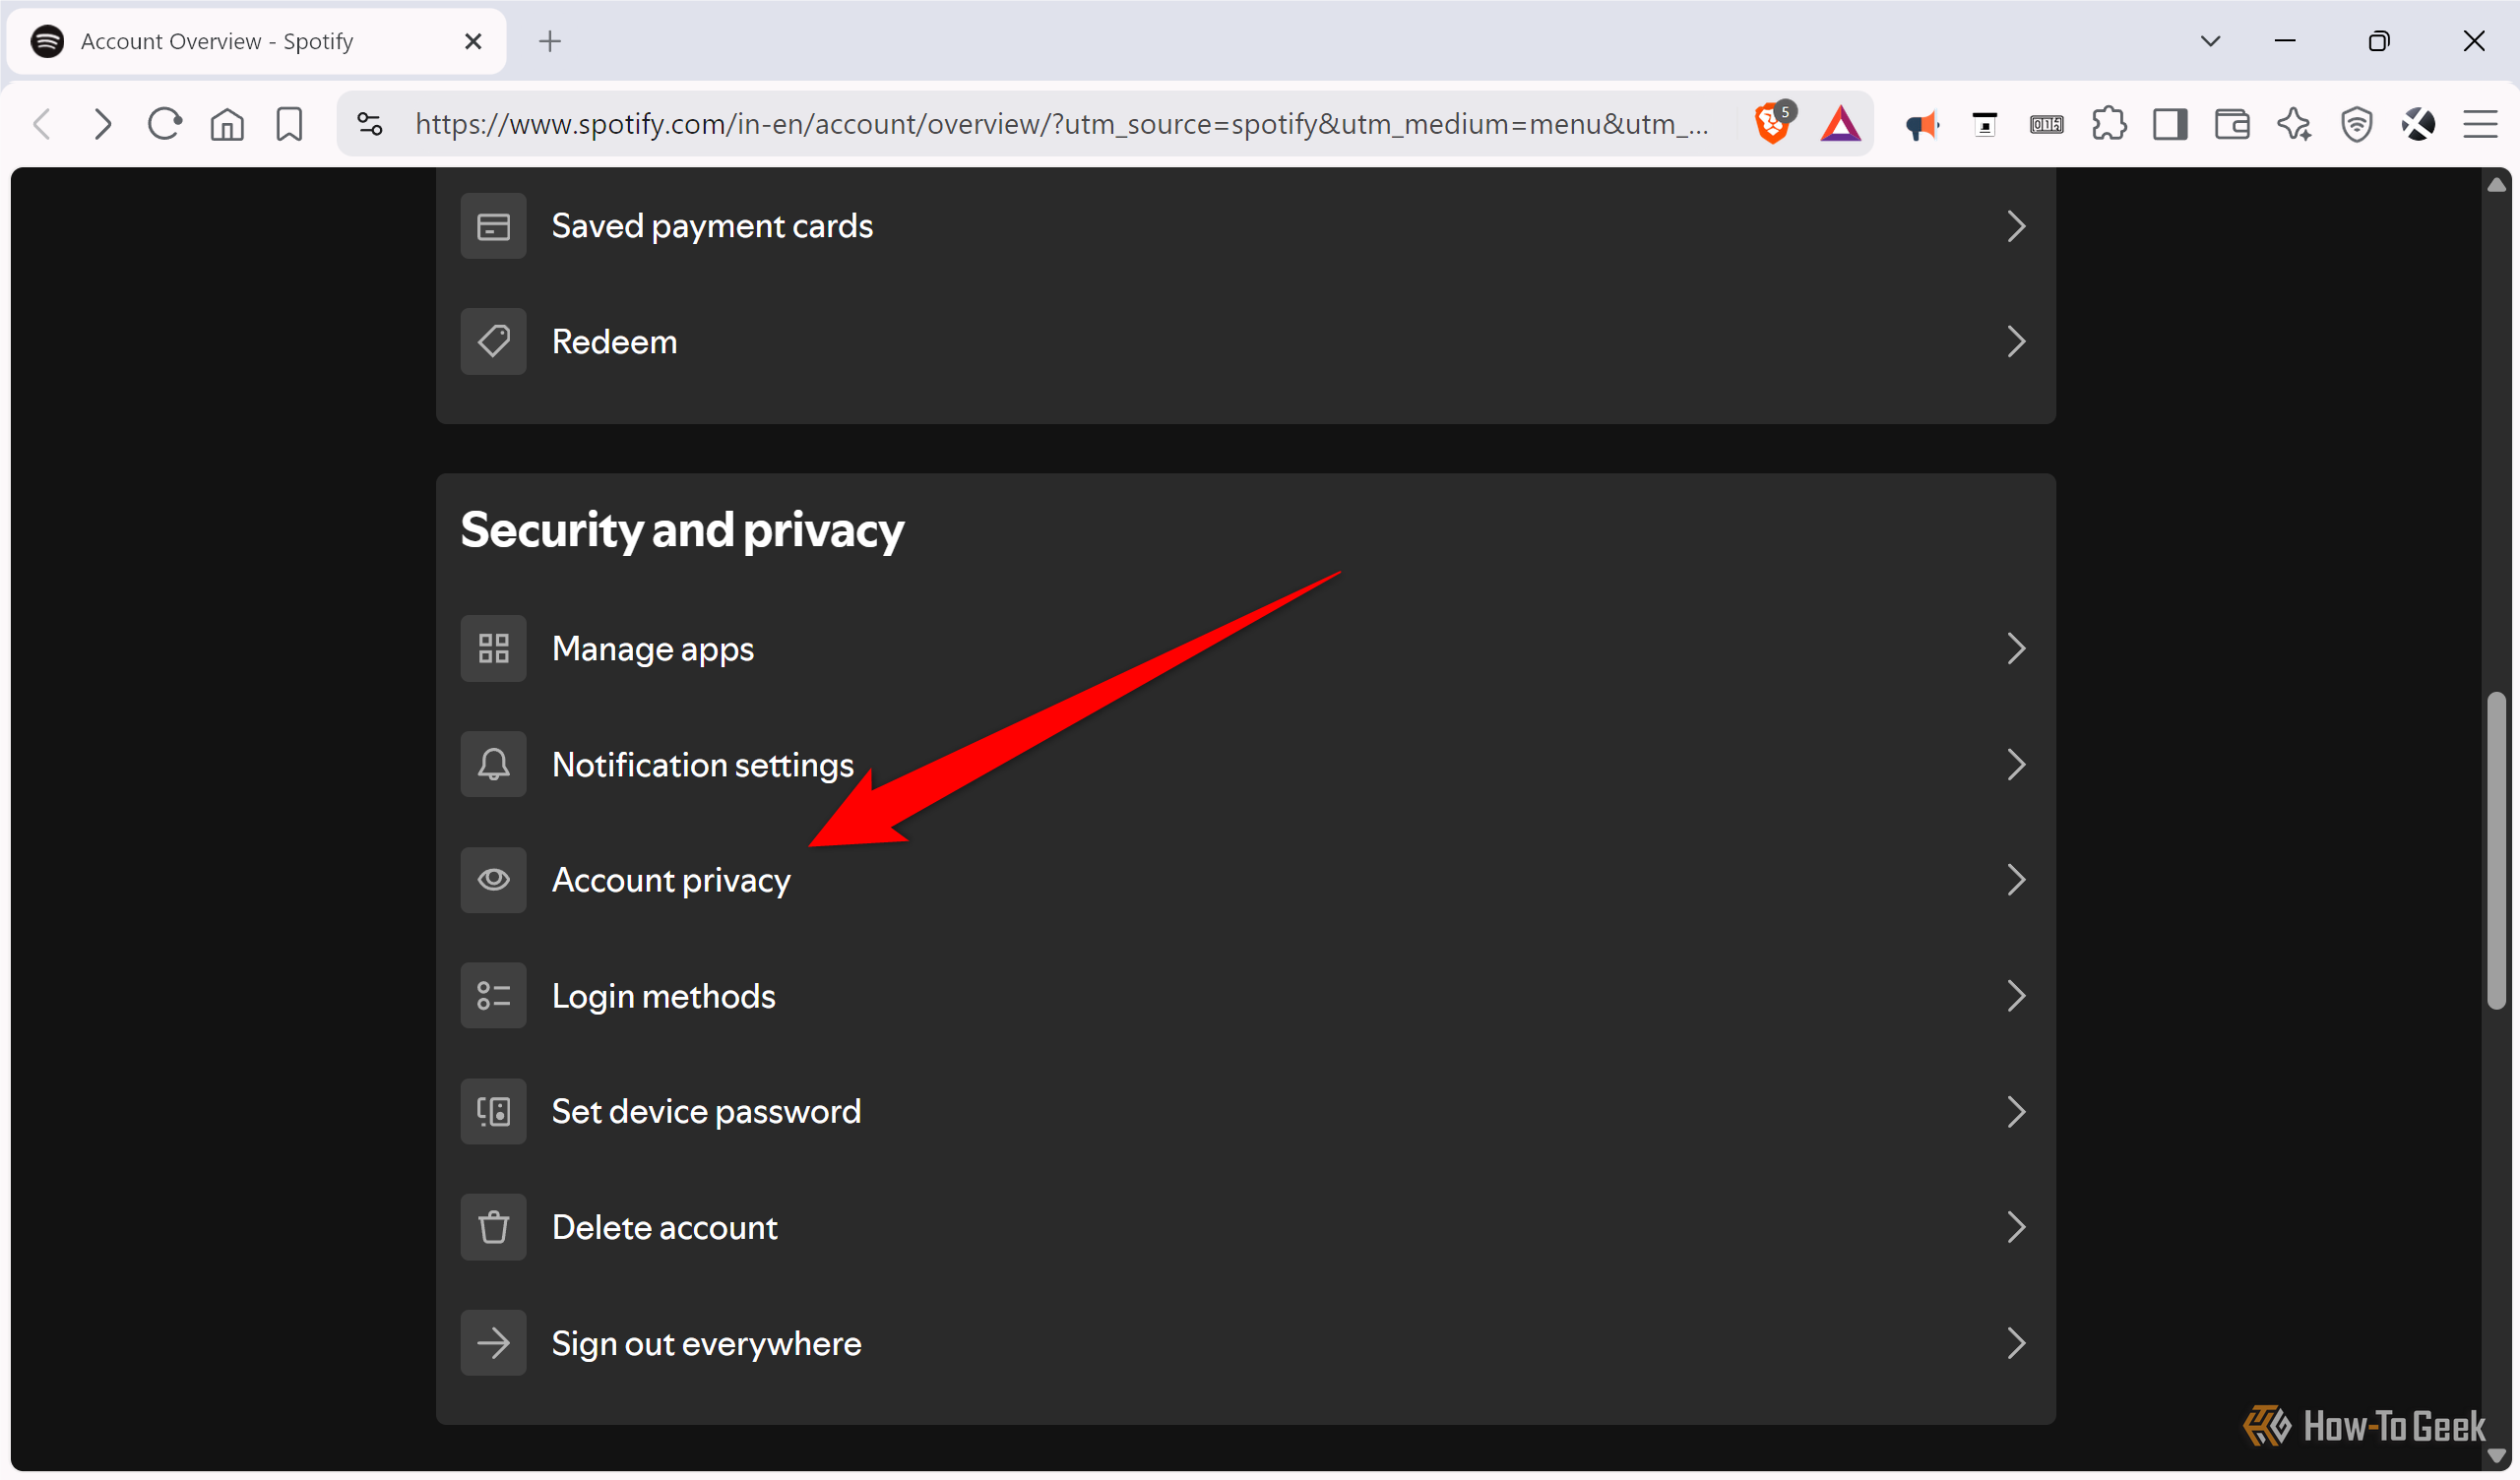2520x1480 pixels.
Task: Open site settings icon in address bar
Action: (x=370, y=124)
